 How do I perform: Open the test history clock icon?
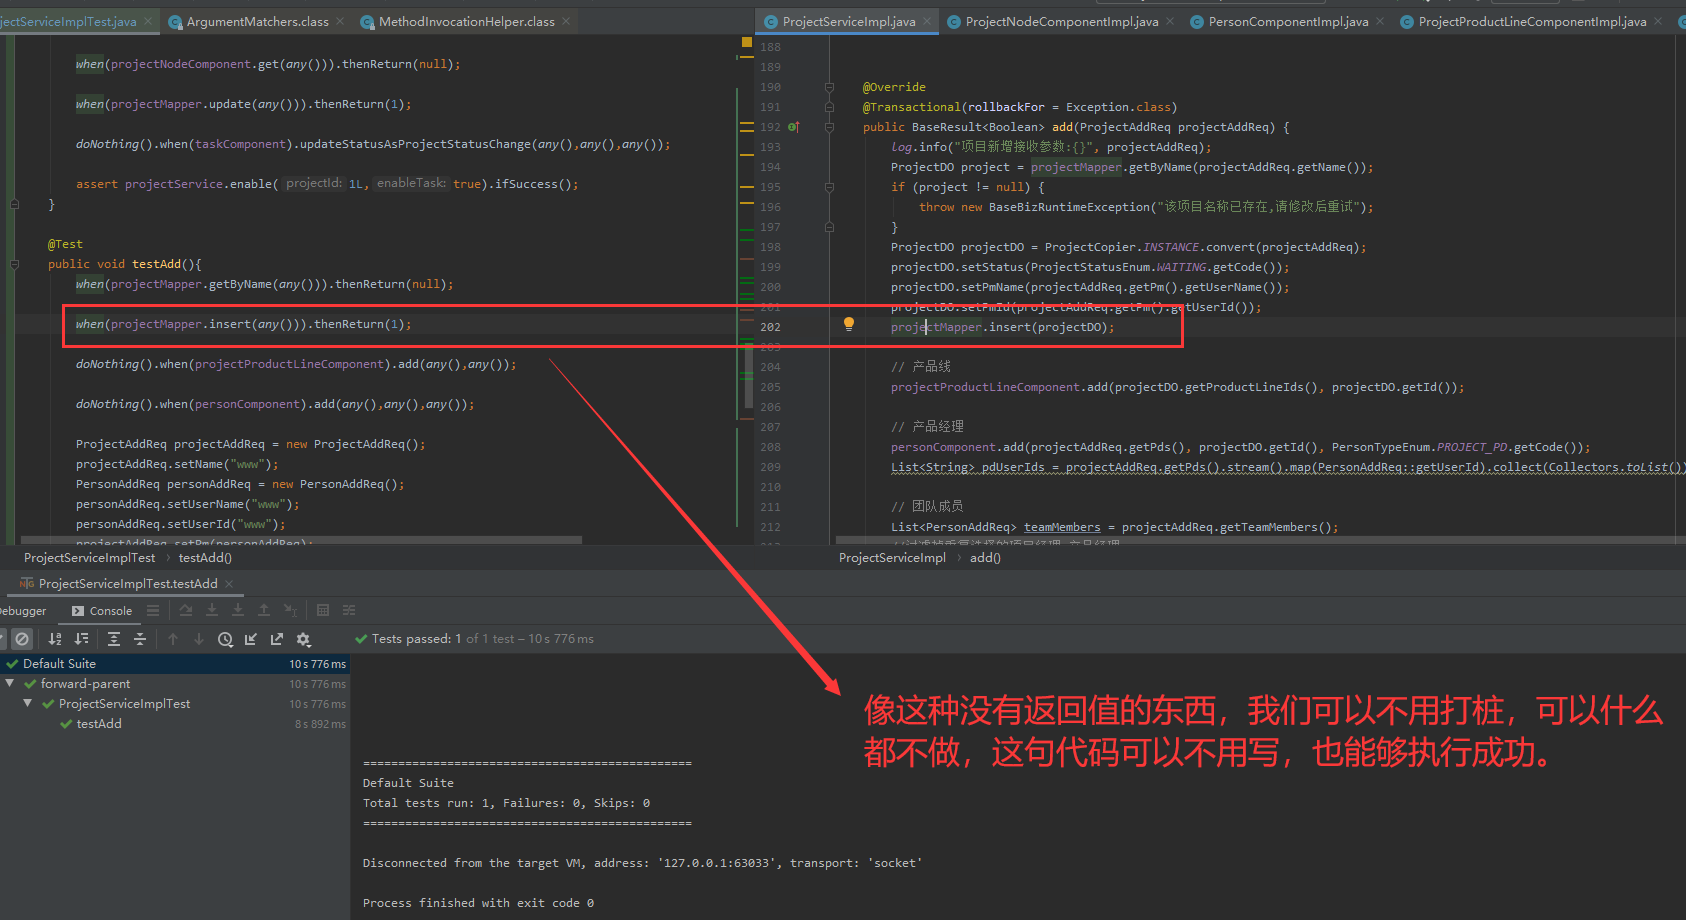[225, 639]
